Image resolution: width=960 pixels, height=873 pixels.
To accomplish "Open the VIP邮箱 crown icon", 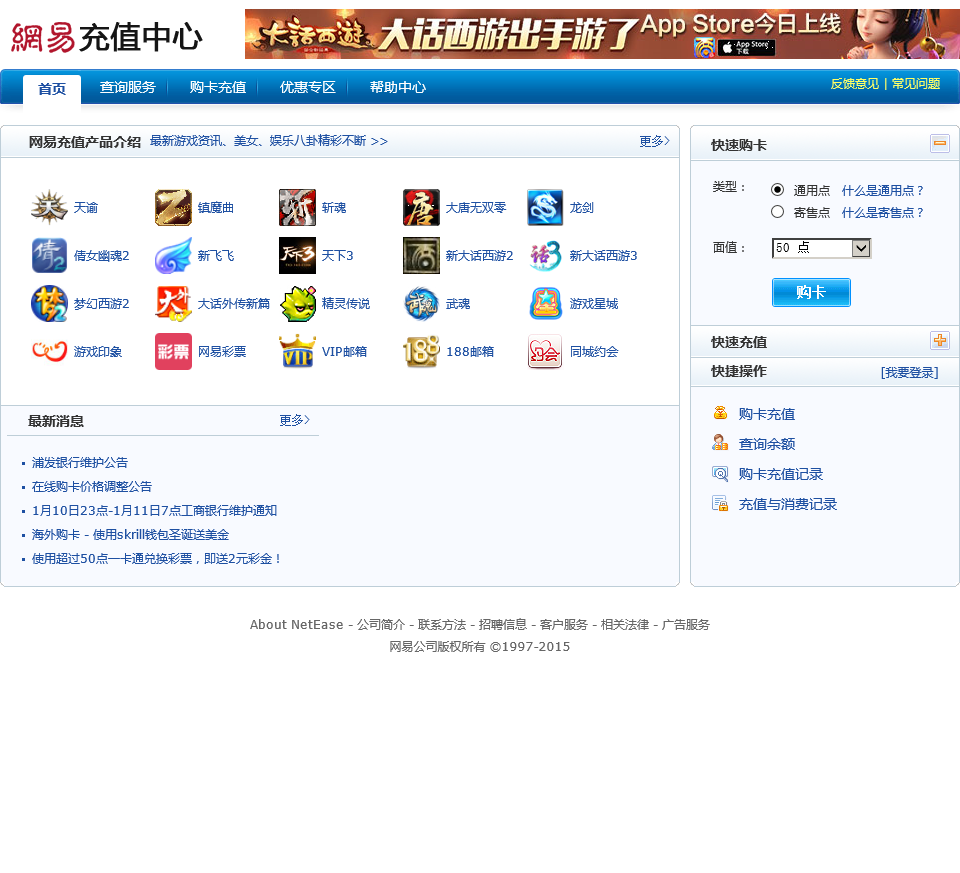I will tap(298, 351).
